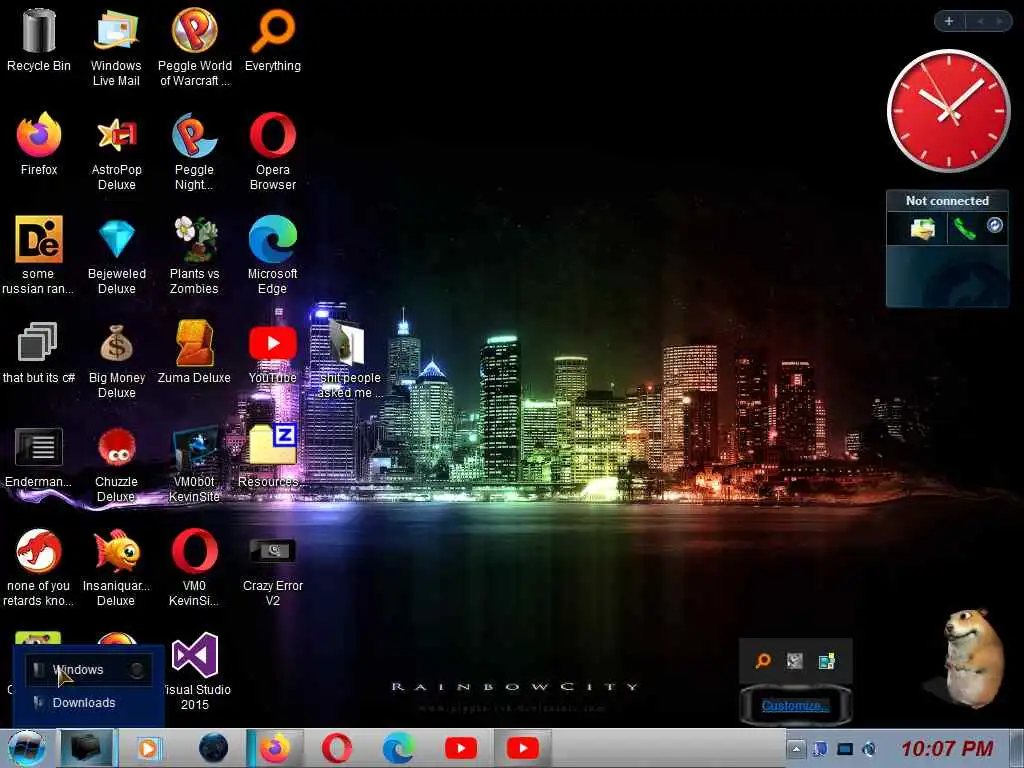Open the VM0 KevinSi... Opera shortcut
Viewport: 1024px width, 768px height.
coord(194,568)
